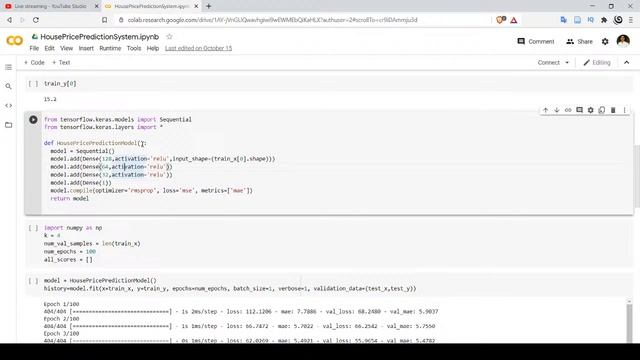This screenshot has height=360, width=640.
Task: Close the YouTube Studio tab
Action: (x=96, y=6)
